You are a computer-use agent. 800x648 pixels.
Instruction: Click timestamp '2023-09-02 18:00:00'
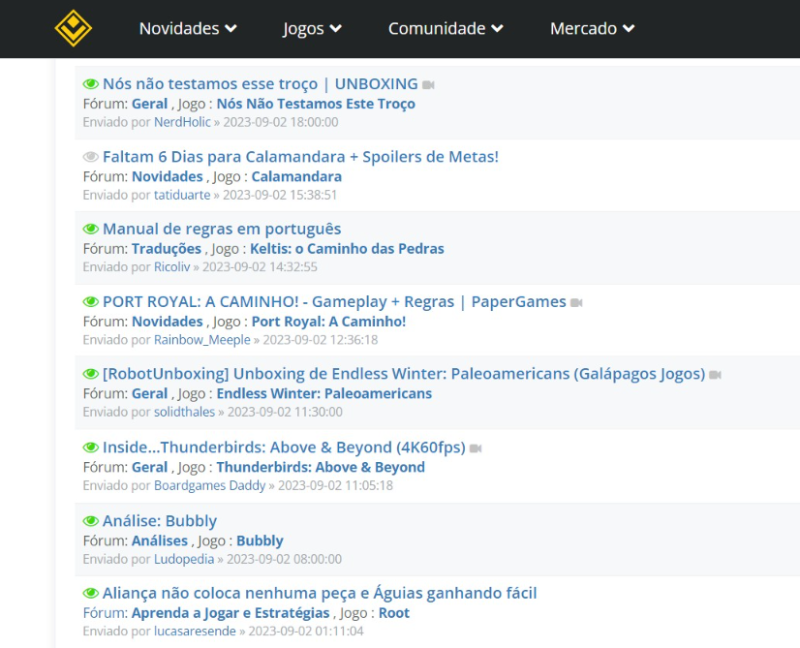pos(281,122)
